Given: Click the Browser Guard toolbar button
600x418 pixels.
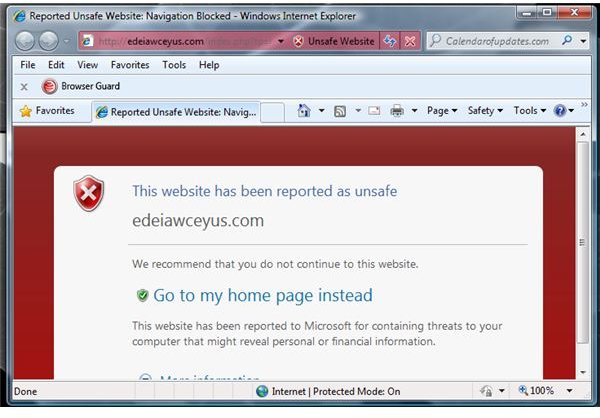Looking at the screenshot, I should pyautogui.click(x=81, y=86).
